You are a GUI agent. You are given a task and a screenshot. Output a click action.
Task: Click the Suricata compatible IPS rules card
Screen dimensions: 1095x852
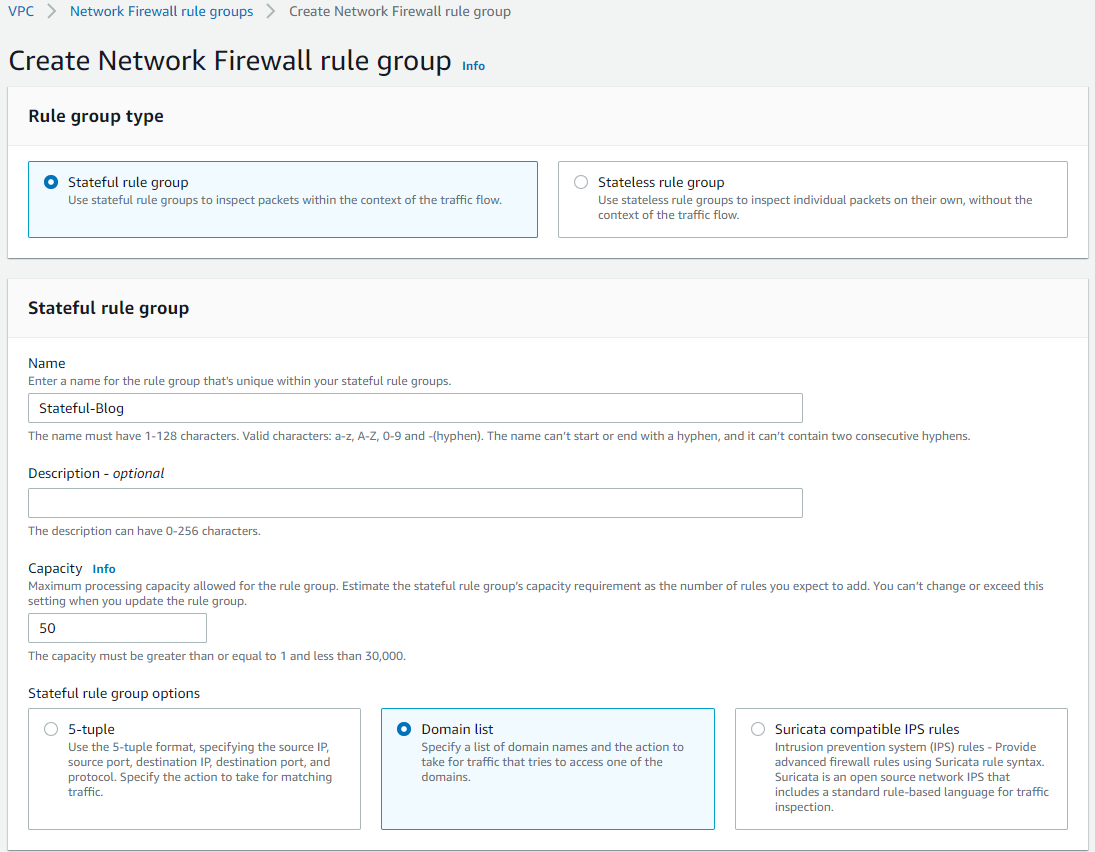click(x=900, y=768)
